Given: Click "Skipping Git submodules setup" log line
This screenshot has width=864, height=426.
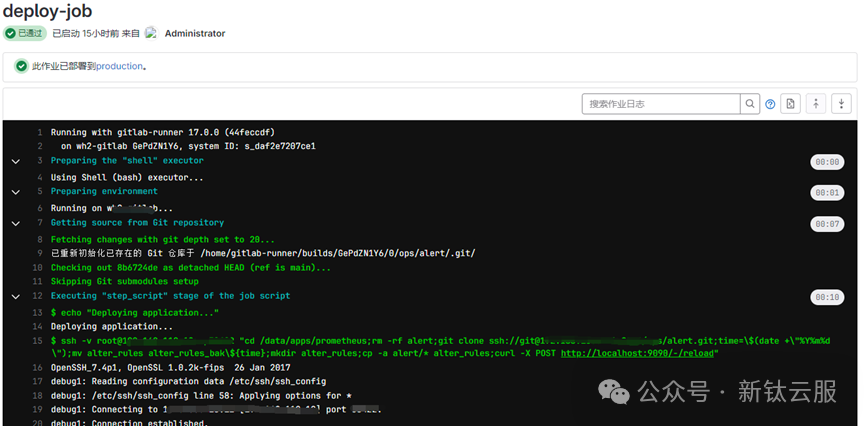Looking at the screenshot, I should click(x=125, y=282).
